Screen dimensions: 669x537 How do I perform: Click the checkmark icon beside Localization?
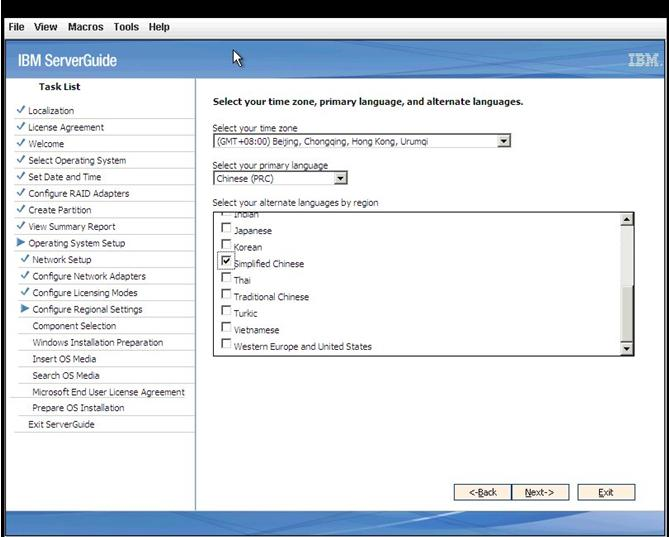[x=20, y=110]
